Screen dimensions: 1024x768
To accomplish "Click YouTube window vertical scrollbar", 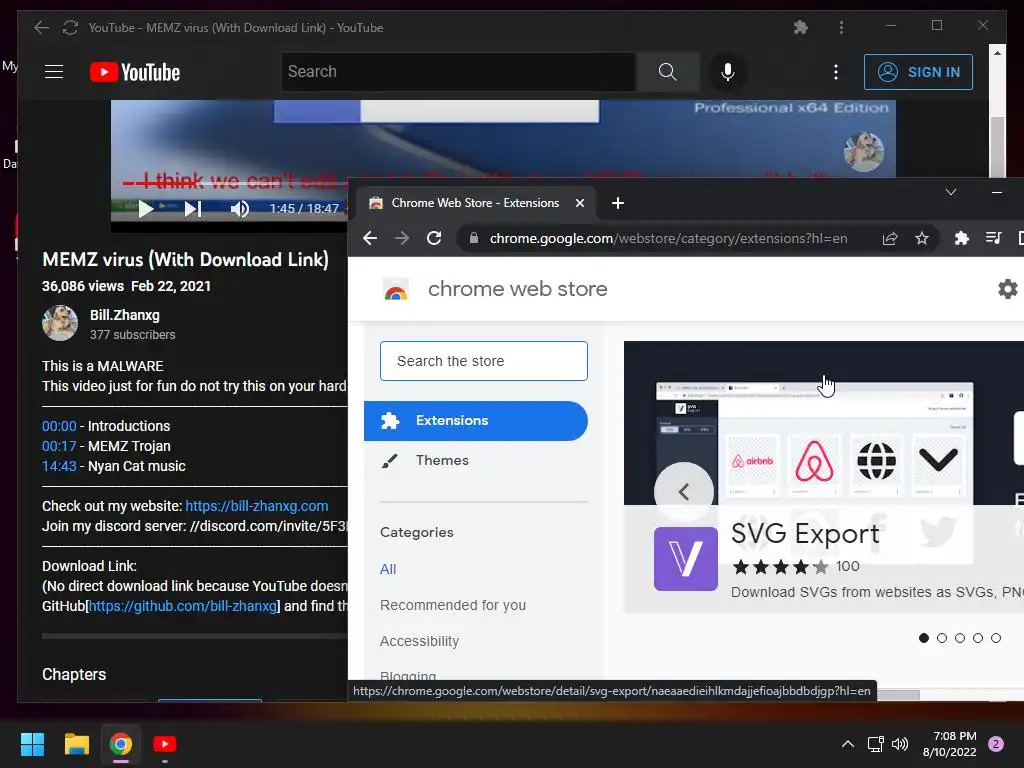I will pyautogui.click(x=997, y=147).
